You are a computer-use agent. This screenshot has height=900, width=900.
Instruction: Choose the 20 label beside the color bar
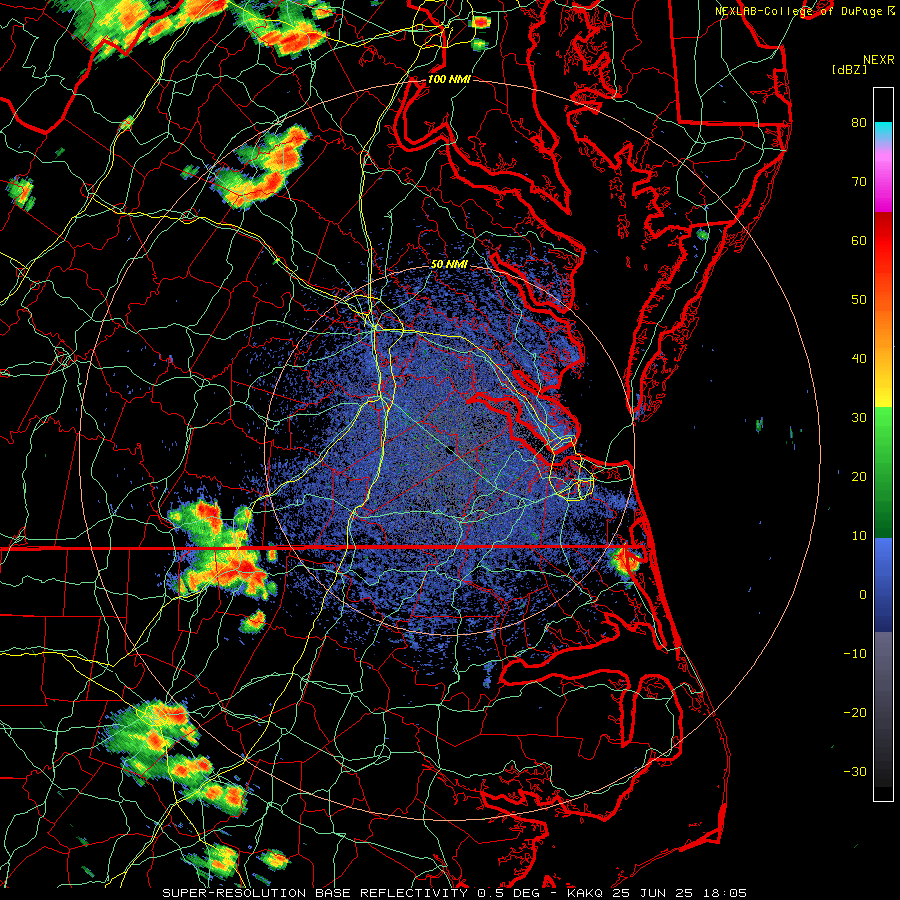[x=859, y=477]
